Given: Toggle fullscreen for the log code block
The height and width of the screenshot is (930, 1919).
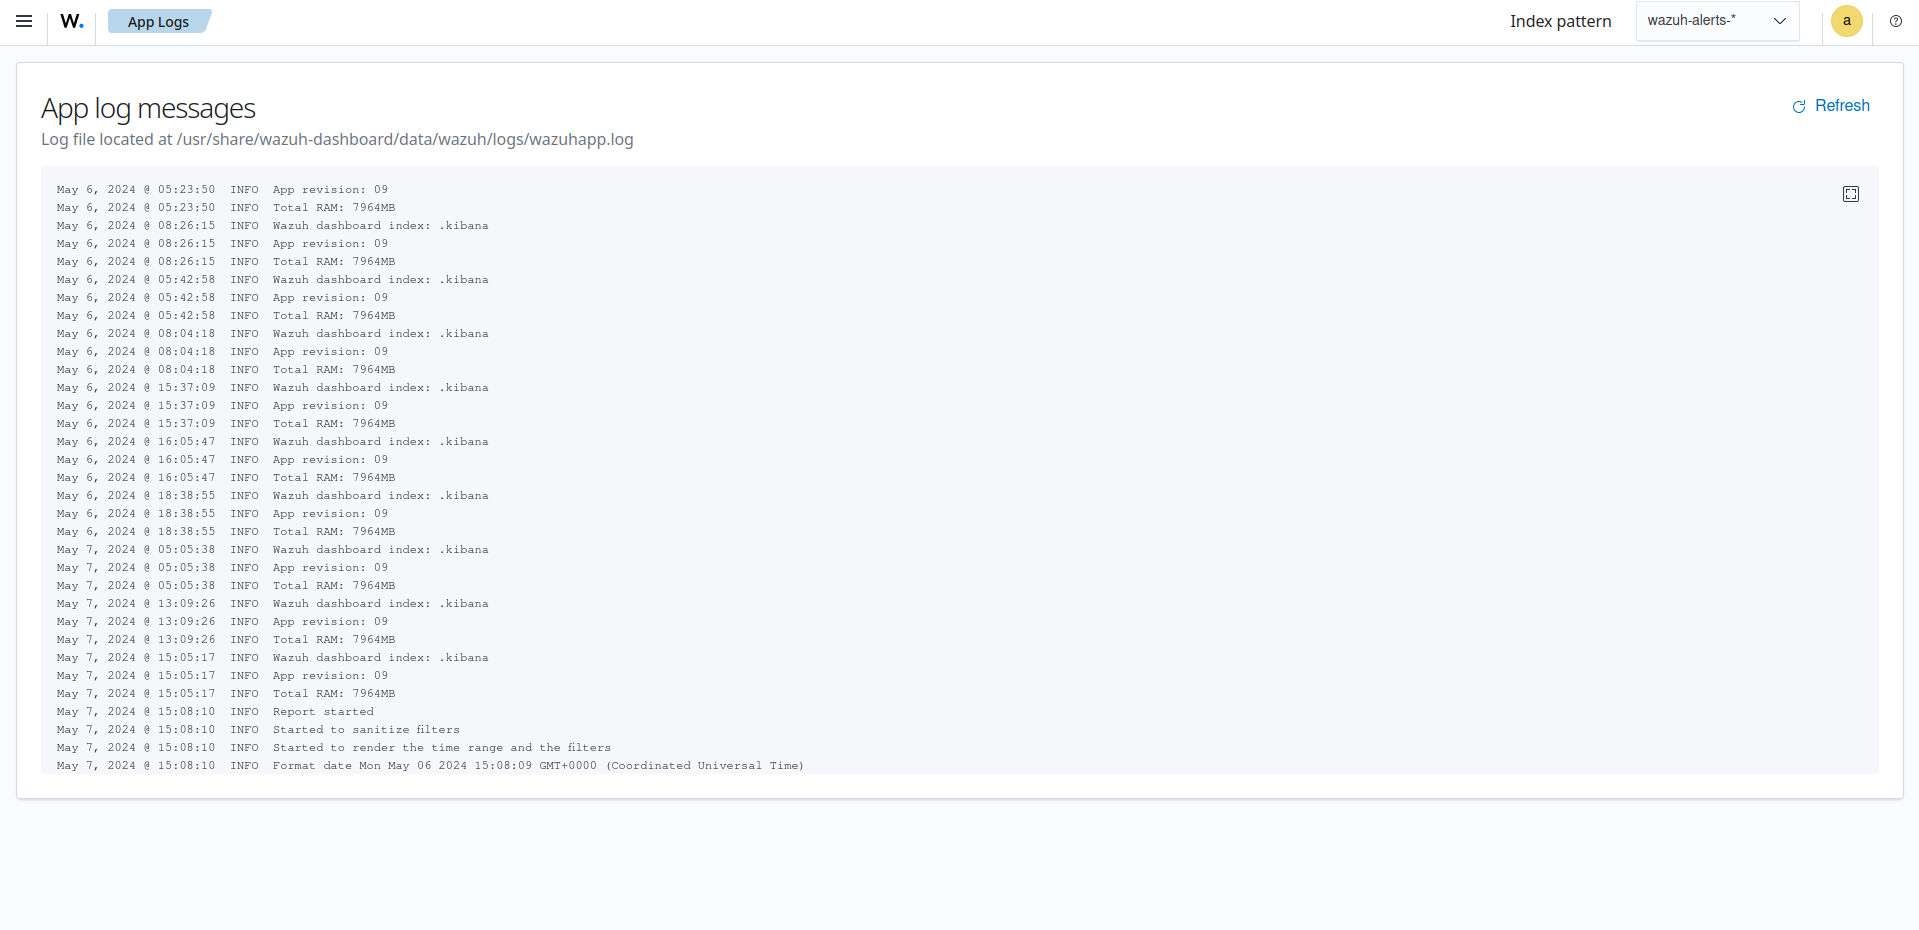Looking at the screenshot, I should click(x=1850, y=194).
